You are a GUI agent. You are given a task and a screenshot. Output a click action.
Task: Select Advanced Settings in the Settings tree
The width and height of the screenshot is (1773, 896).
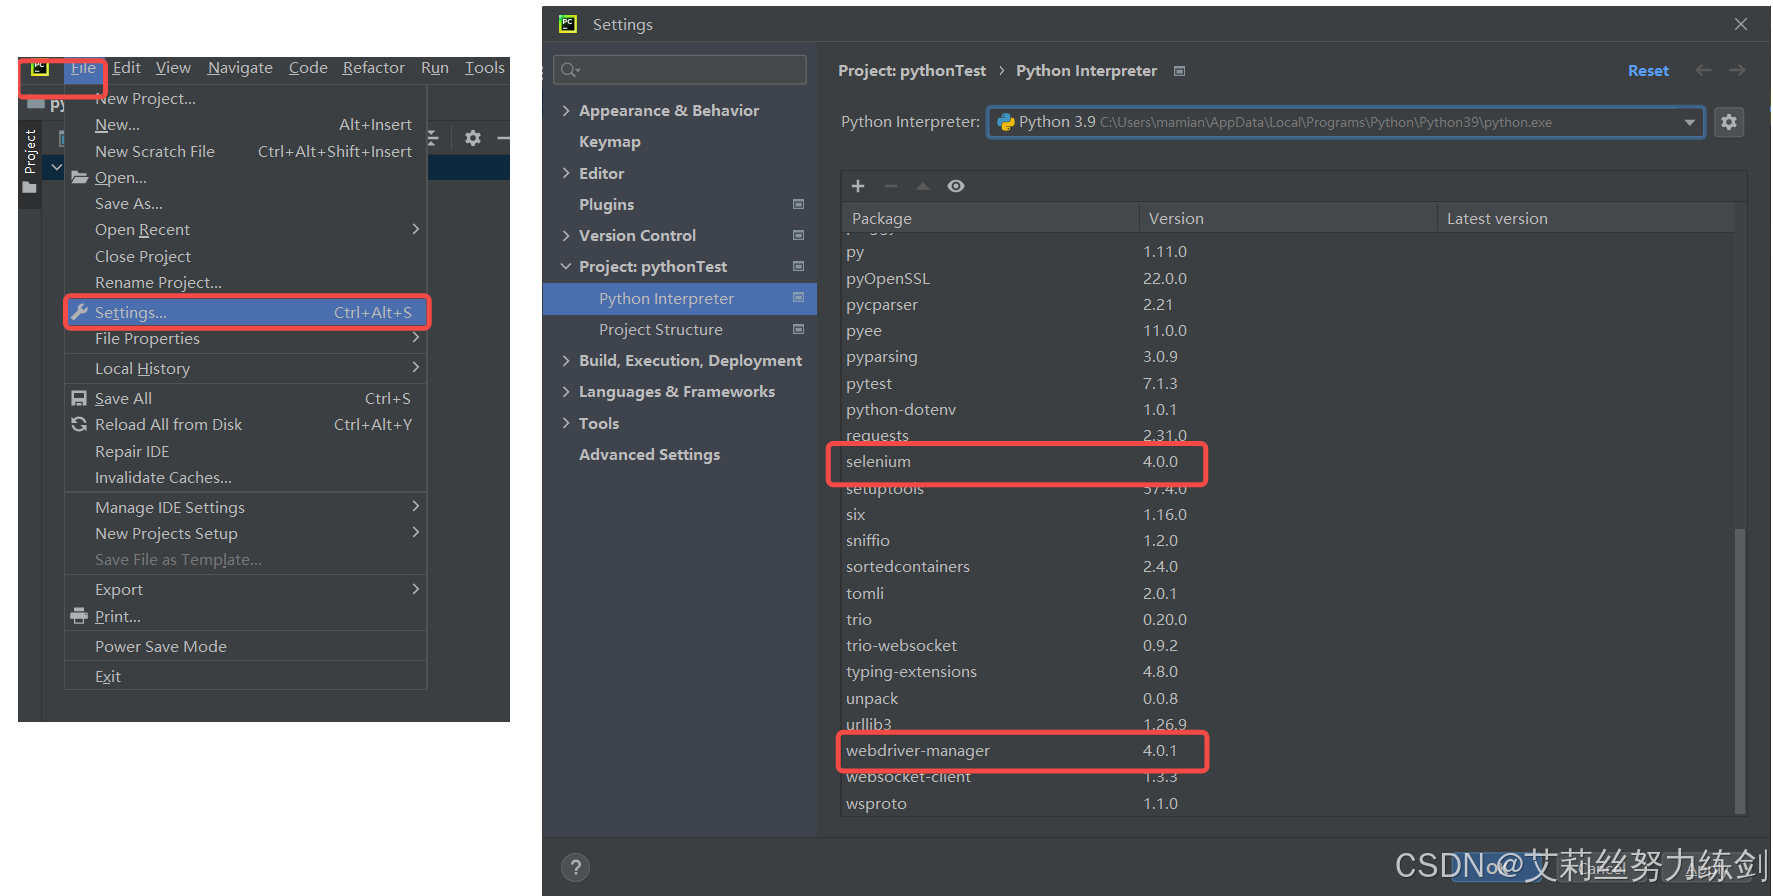pos(649,454)
